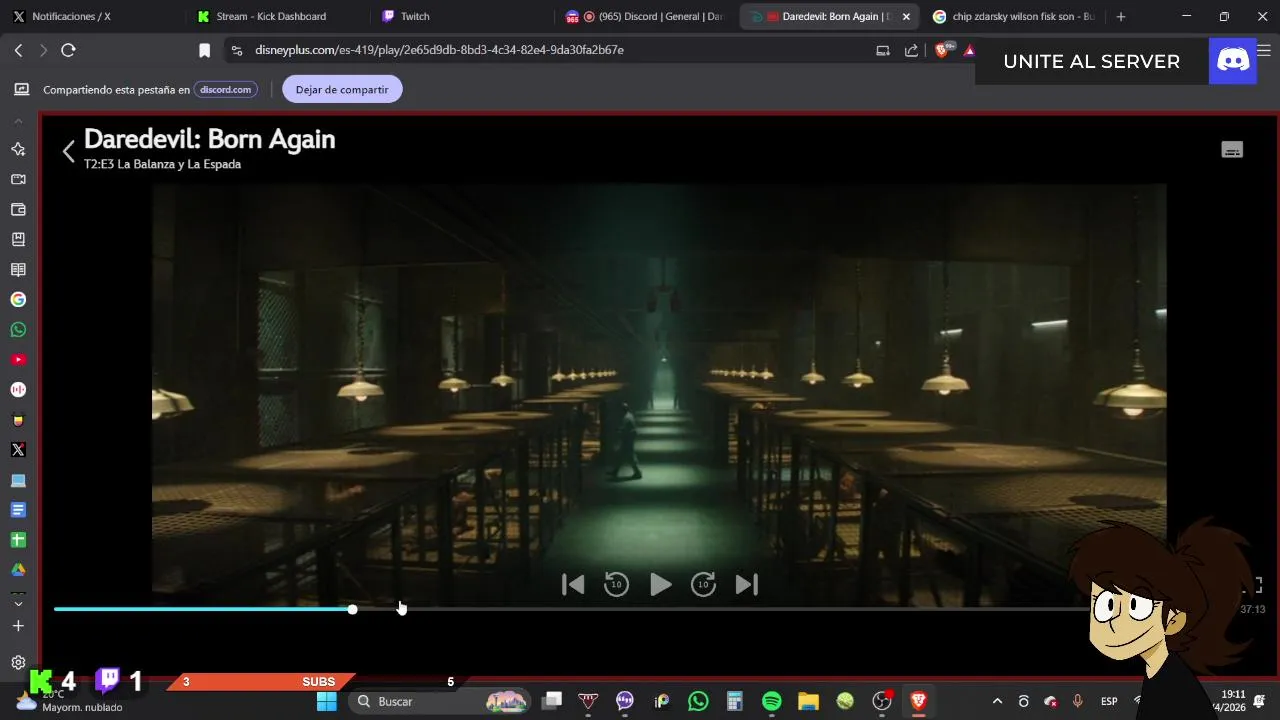The image size is (1280, 720).
Task: Open subtitles and audio settings
Action: click(x=1232, y=150)
